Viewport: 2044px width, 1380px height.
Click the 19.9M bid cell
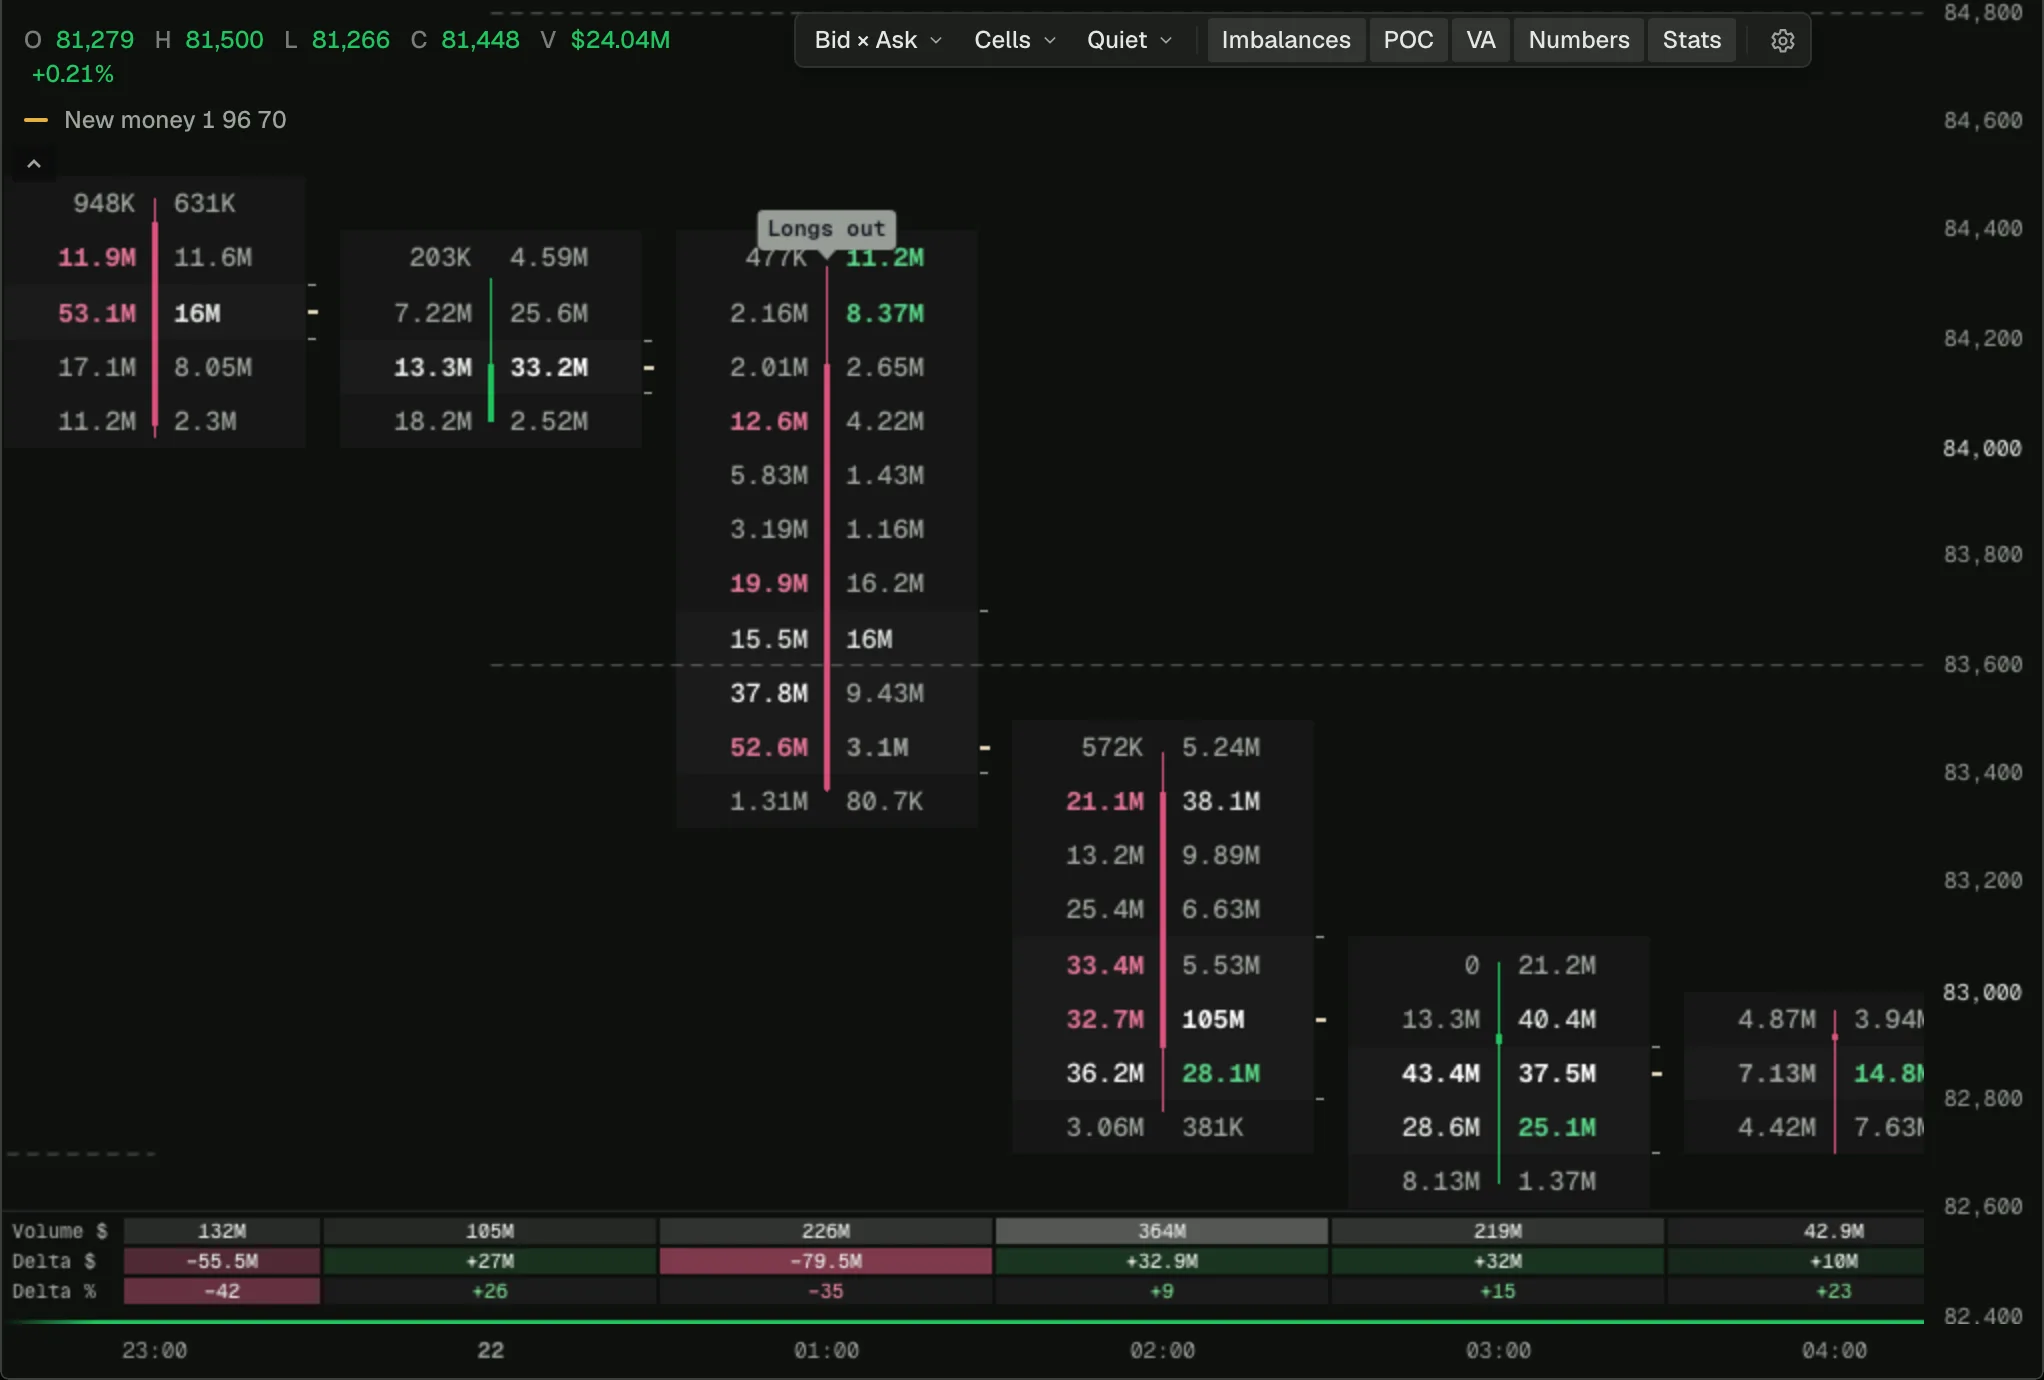769,583
